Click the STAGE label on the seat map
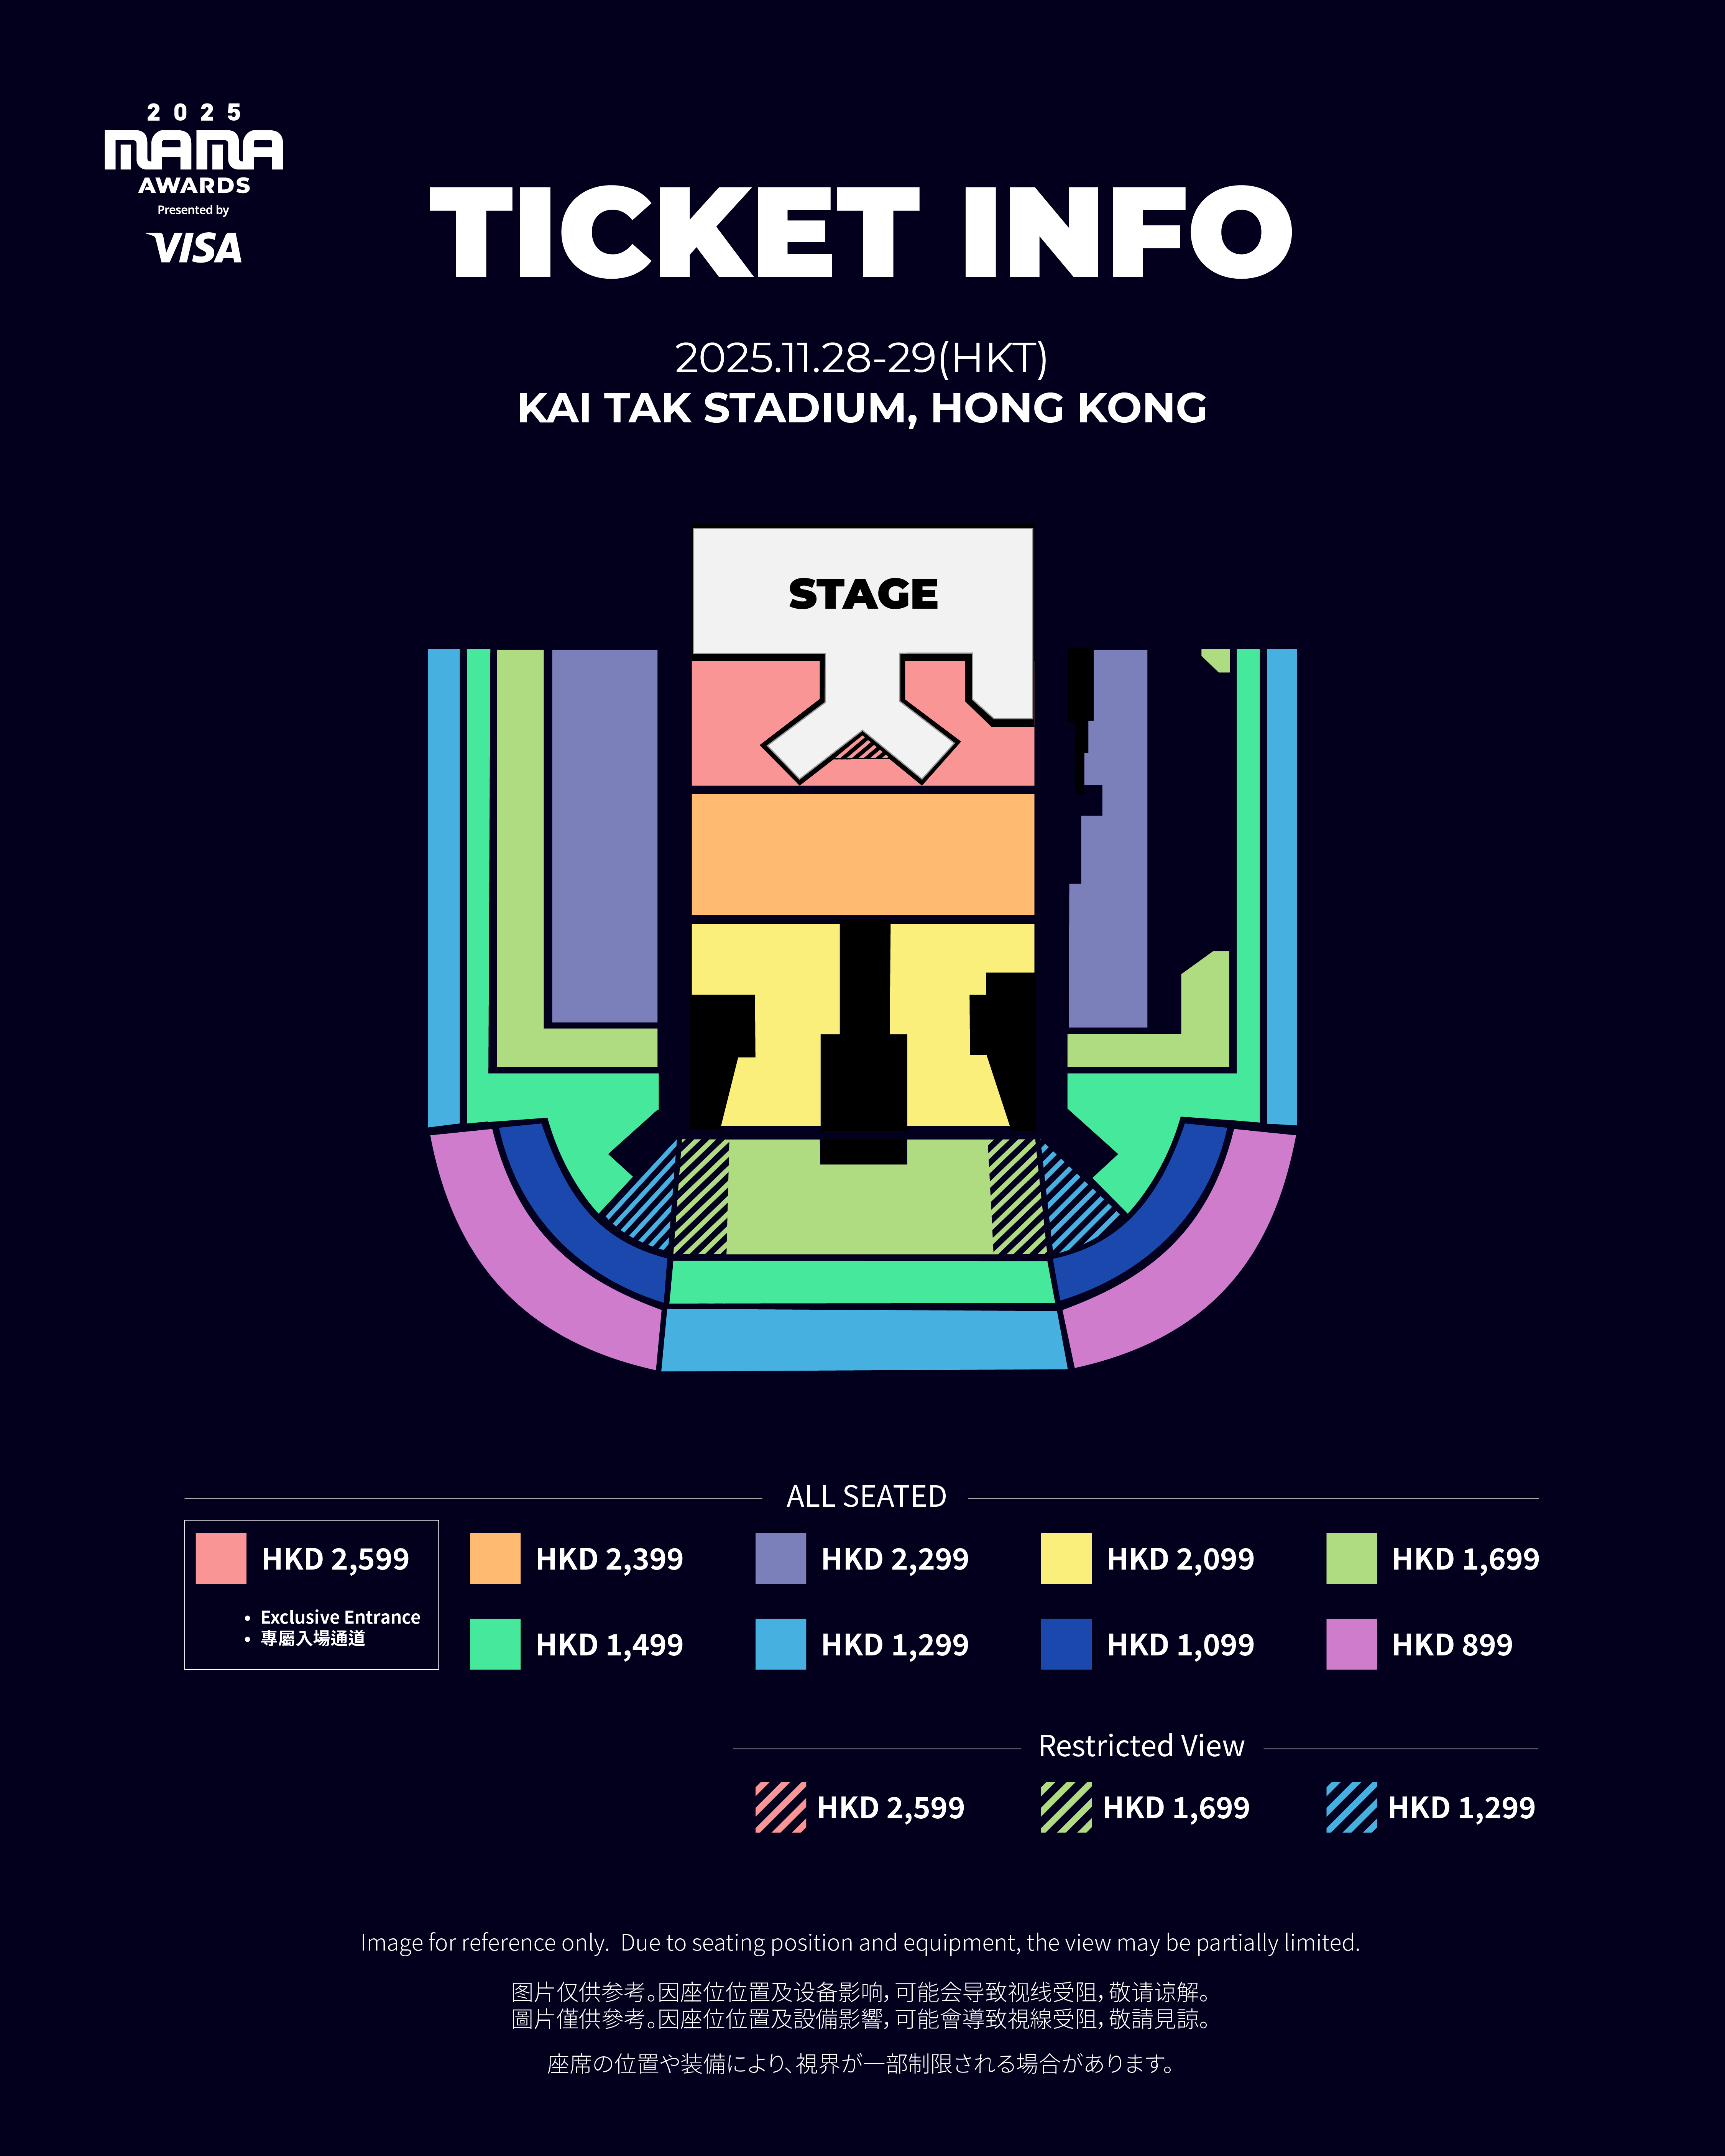 863,594
